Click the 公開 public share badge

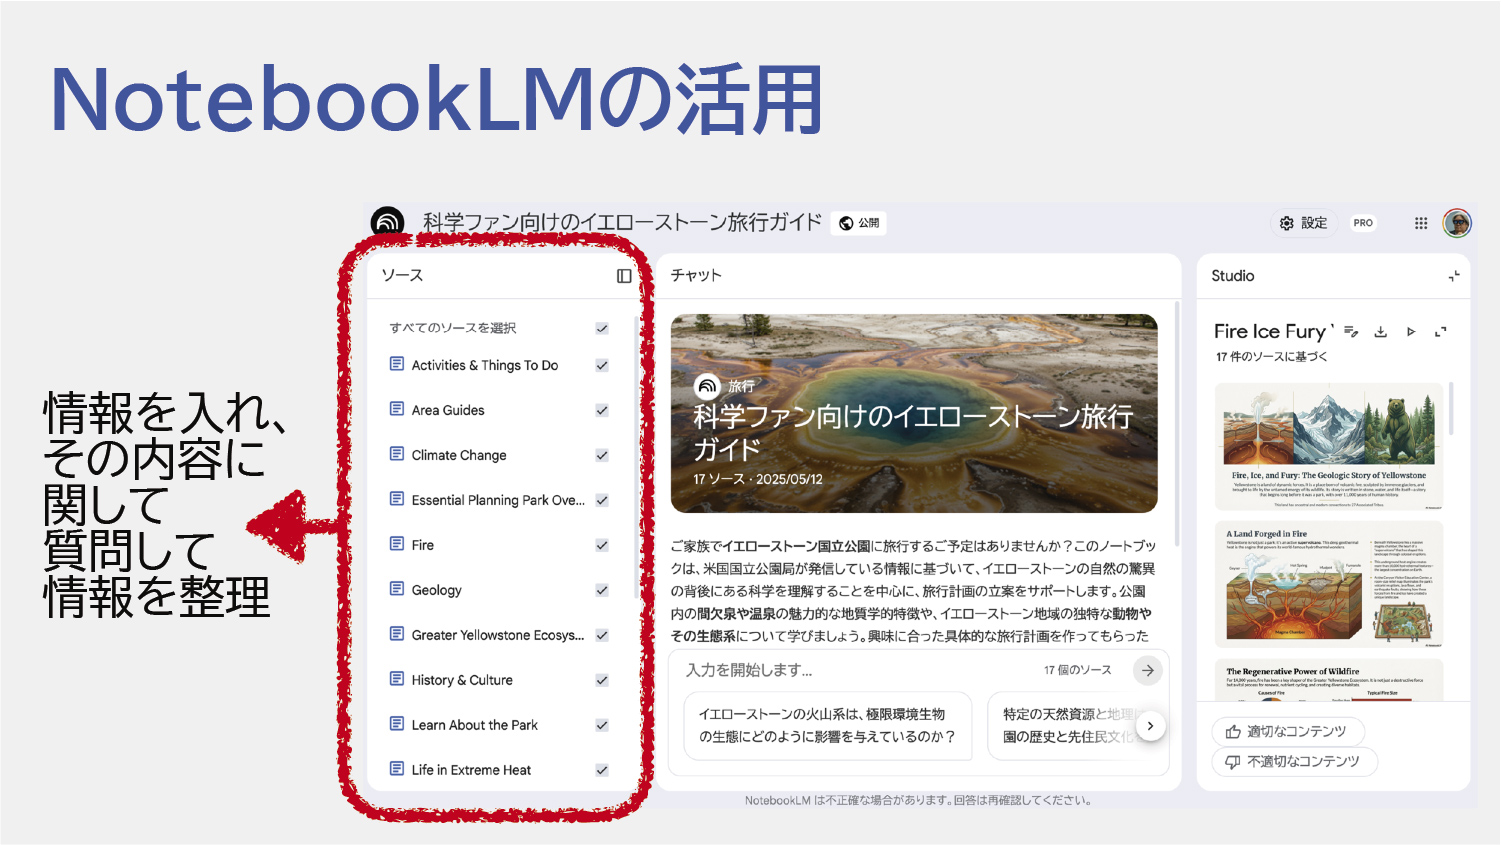[859, 223]
